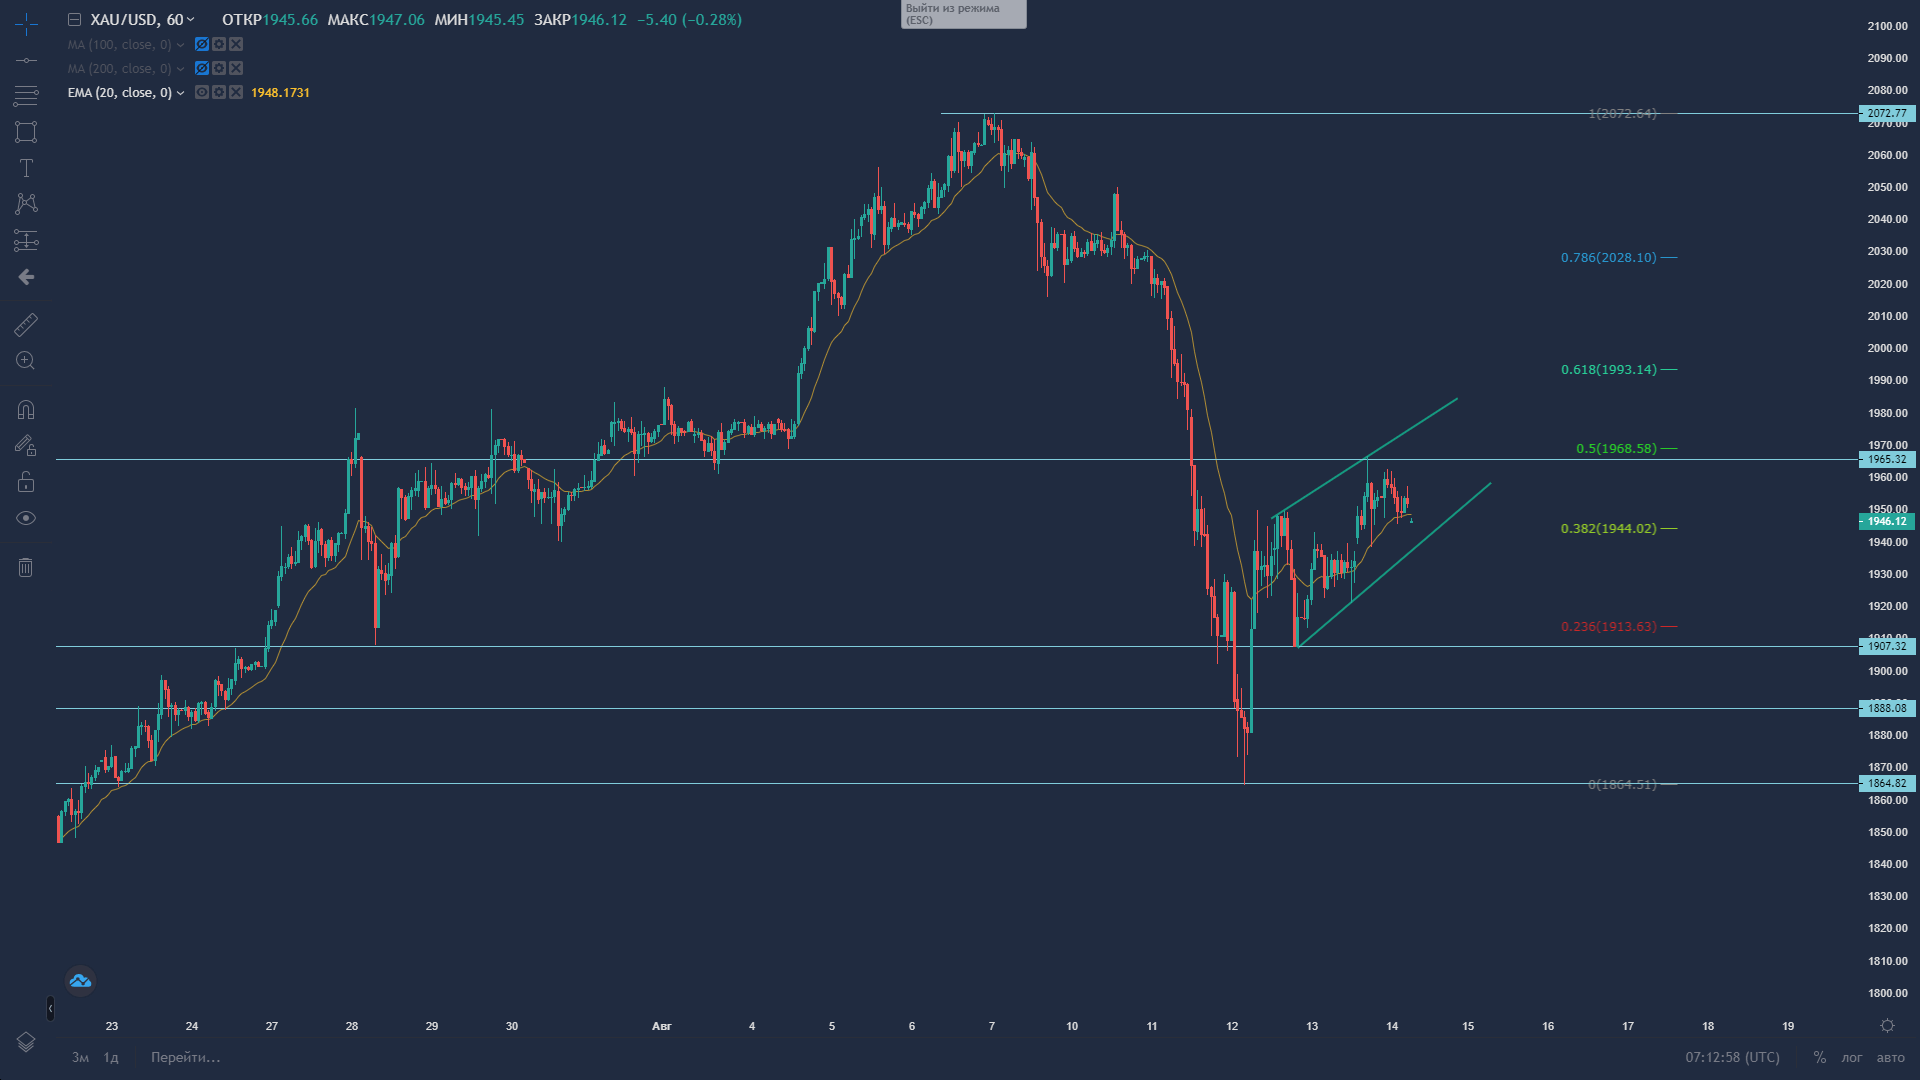This screenshot has height=1080, width=1920.
Task: Show the hidden MA 200 indicator
Action: point(202,68)
